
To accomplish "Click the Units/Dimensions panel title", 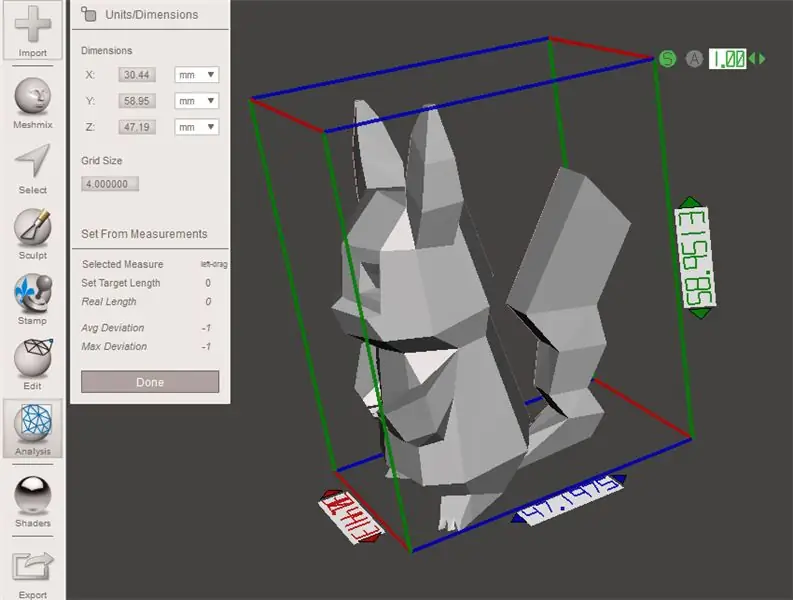I will [x=152, y=15].
